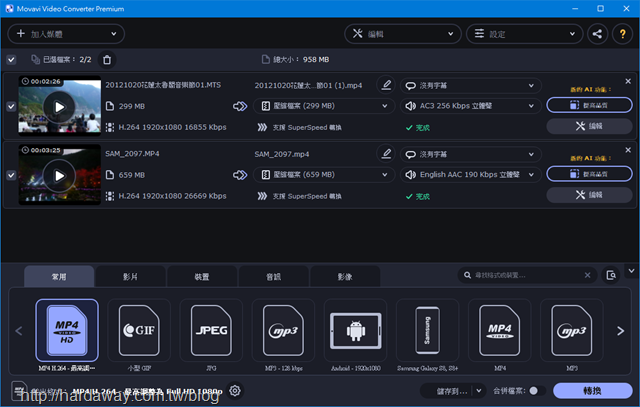This screenshot has height=407, width=640.
Task: Select the Android 1920x1080 device icon
Action: 356,330
